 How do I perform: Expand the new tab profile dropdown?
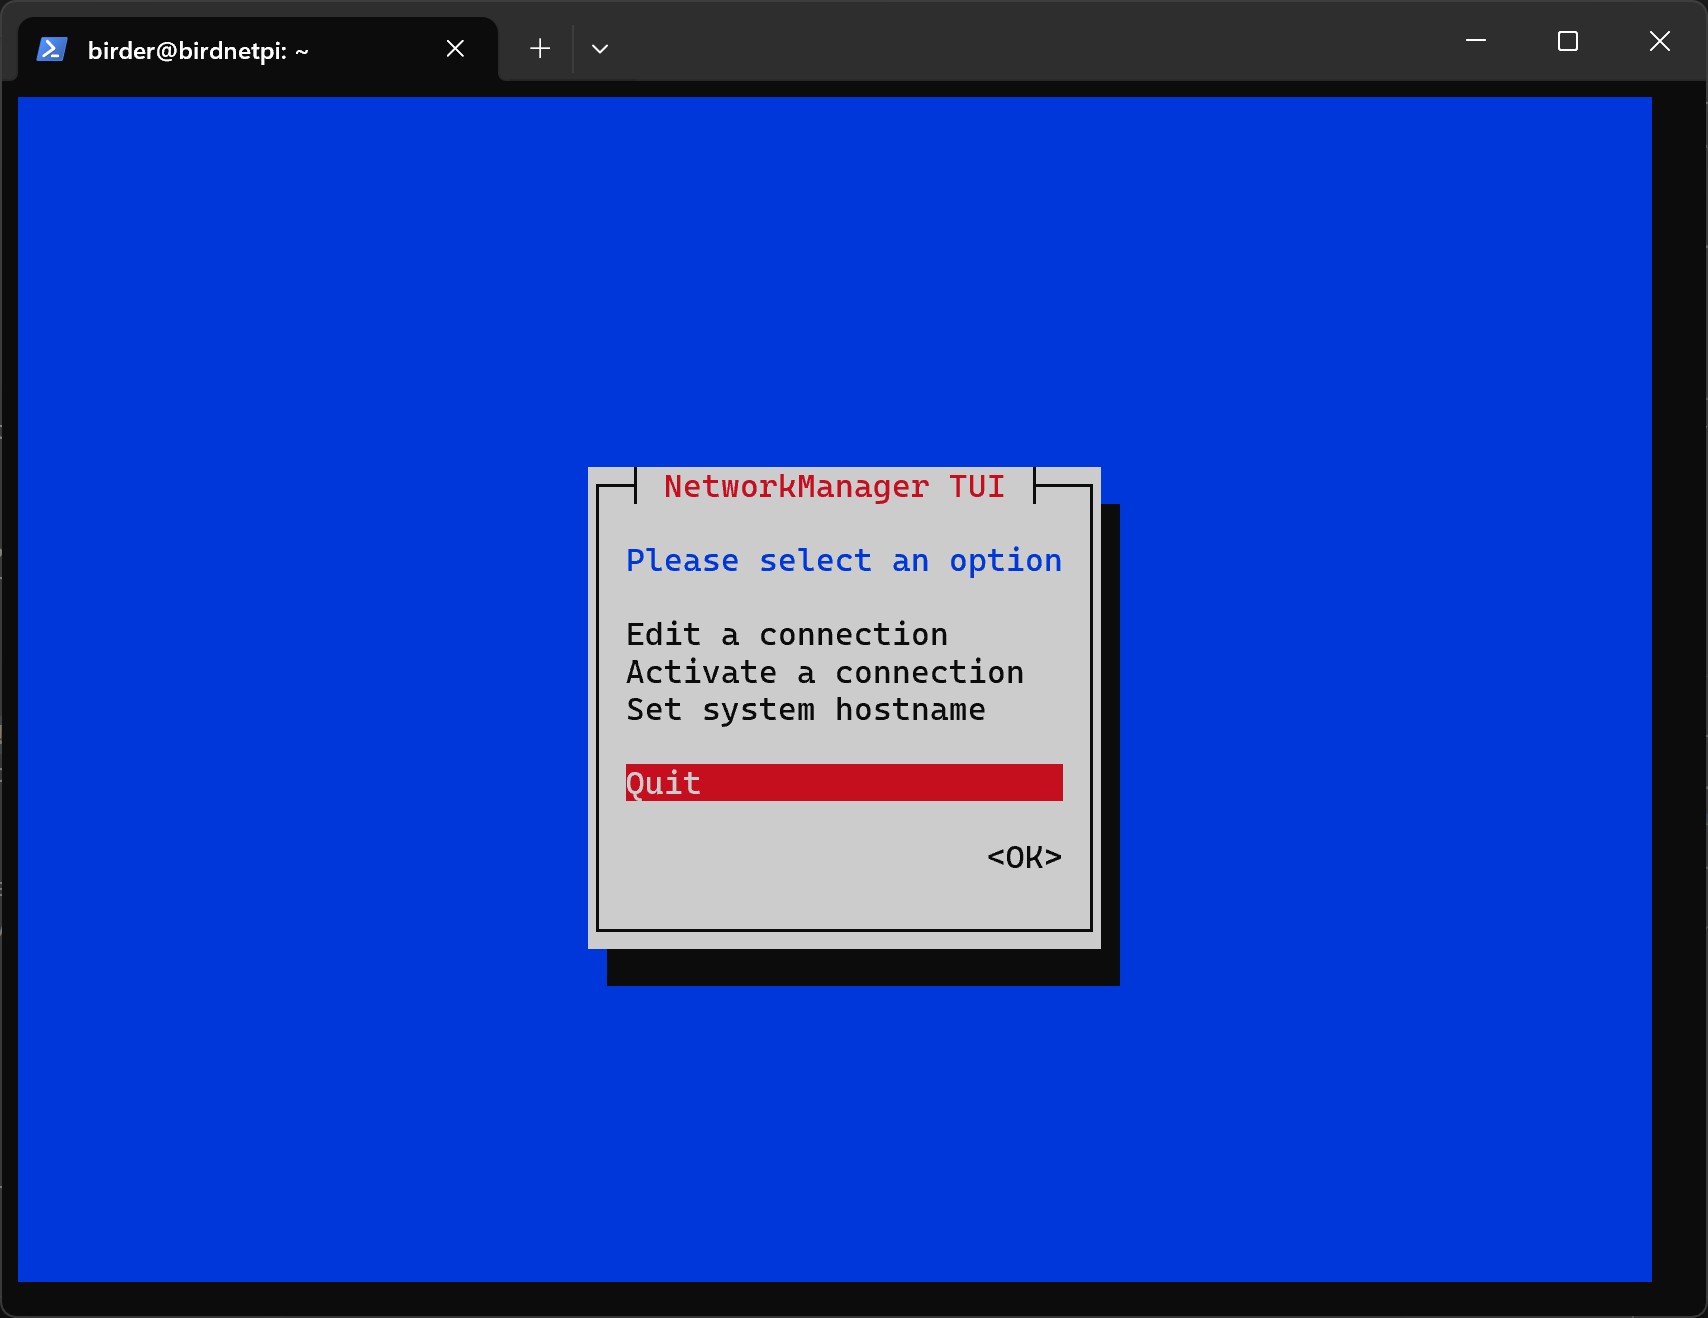coord(600,49)
